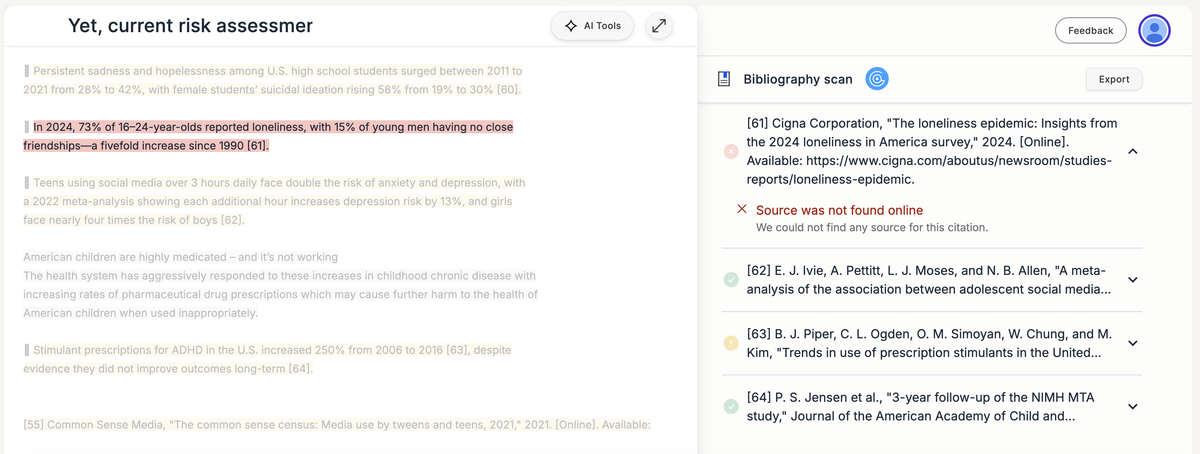Viewport: 1200px width, 454px height.
Task: Click the Common Sense Media reference 55 text
Action: point(336,424)
